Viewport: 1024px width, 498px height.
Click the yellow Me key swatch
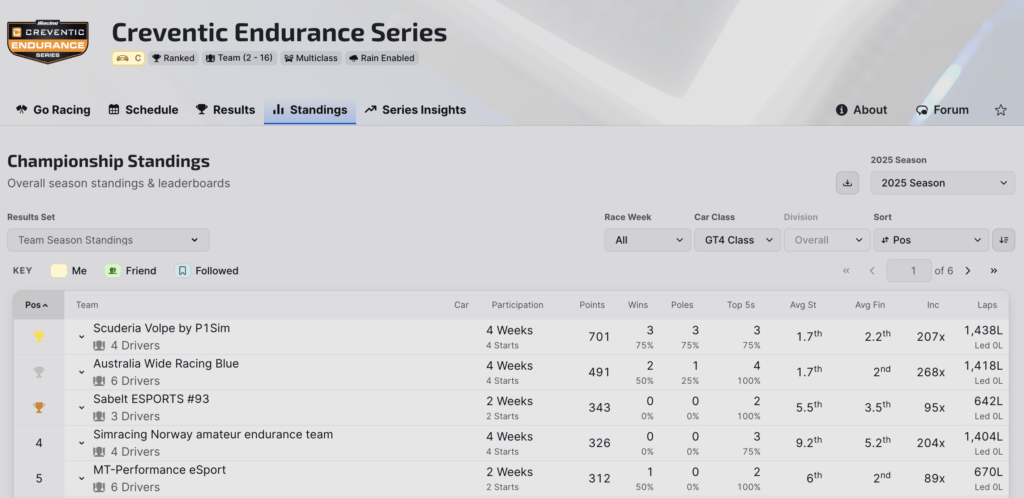59,271
